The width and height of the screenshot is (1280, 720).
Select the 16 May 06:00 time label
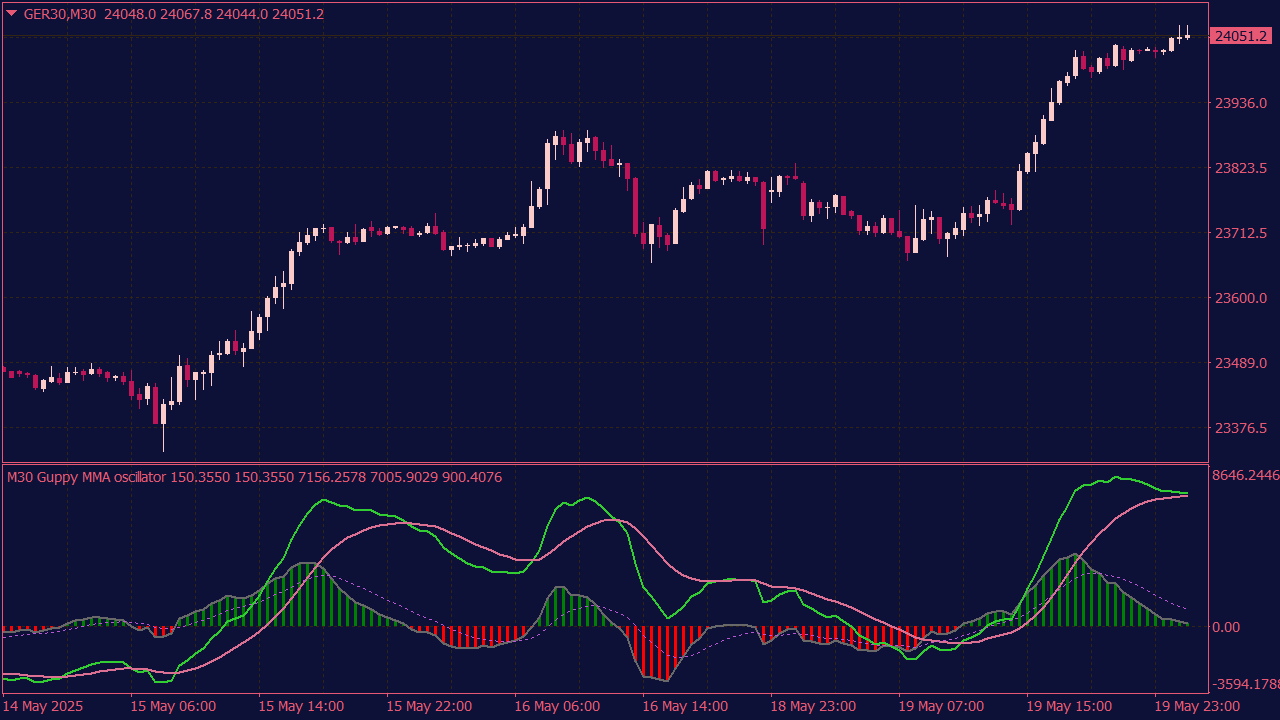tap(557, 706)
